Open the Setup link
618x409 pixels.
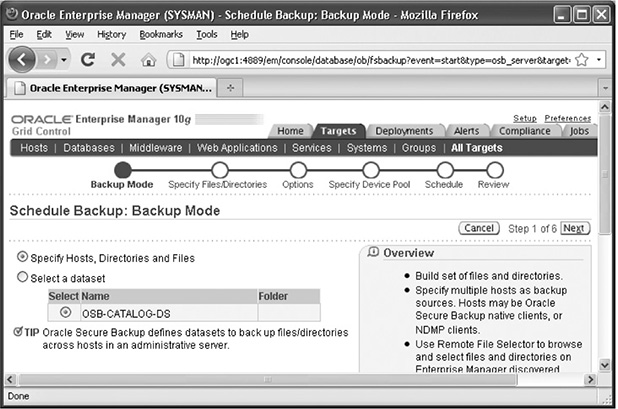(525, 118)
